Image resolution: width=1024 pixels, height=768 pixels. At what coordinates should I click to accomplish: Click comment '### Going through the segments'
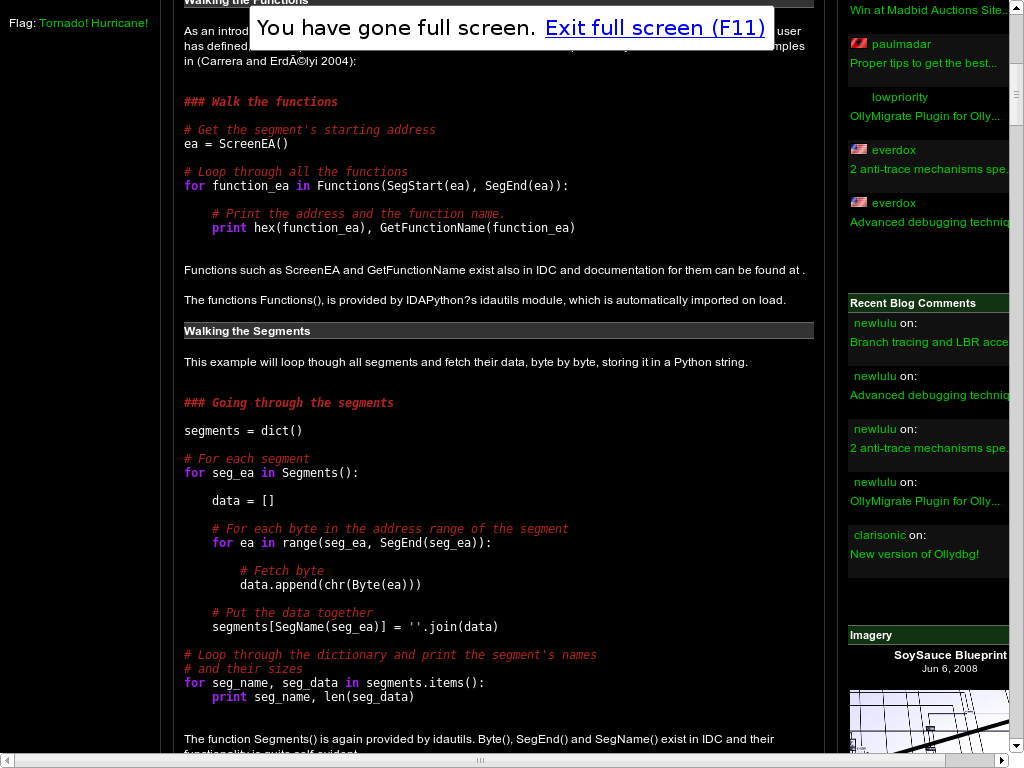point(289,402)
